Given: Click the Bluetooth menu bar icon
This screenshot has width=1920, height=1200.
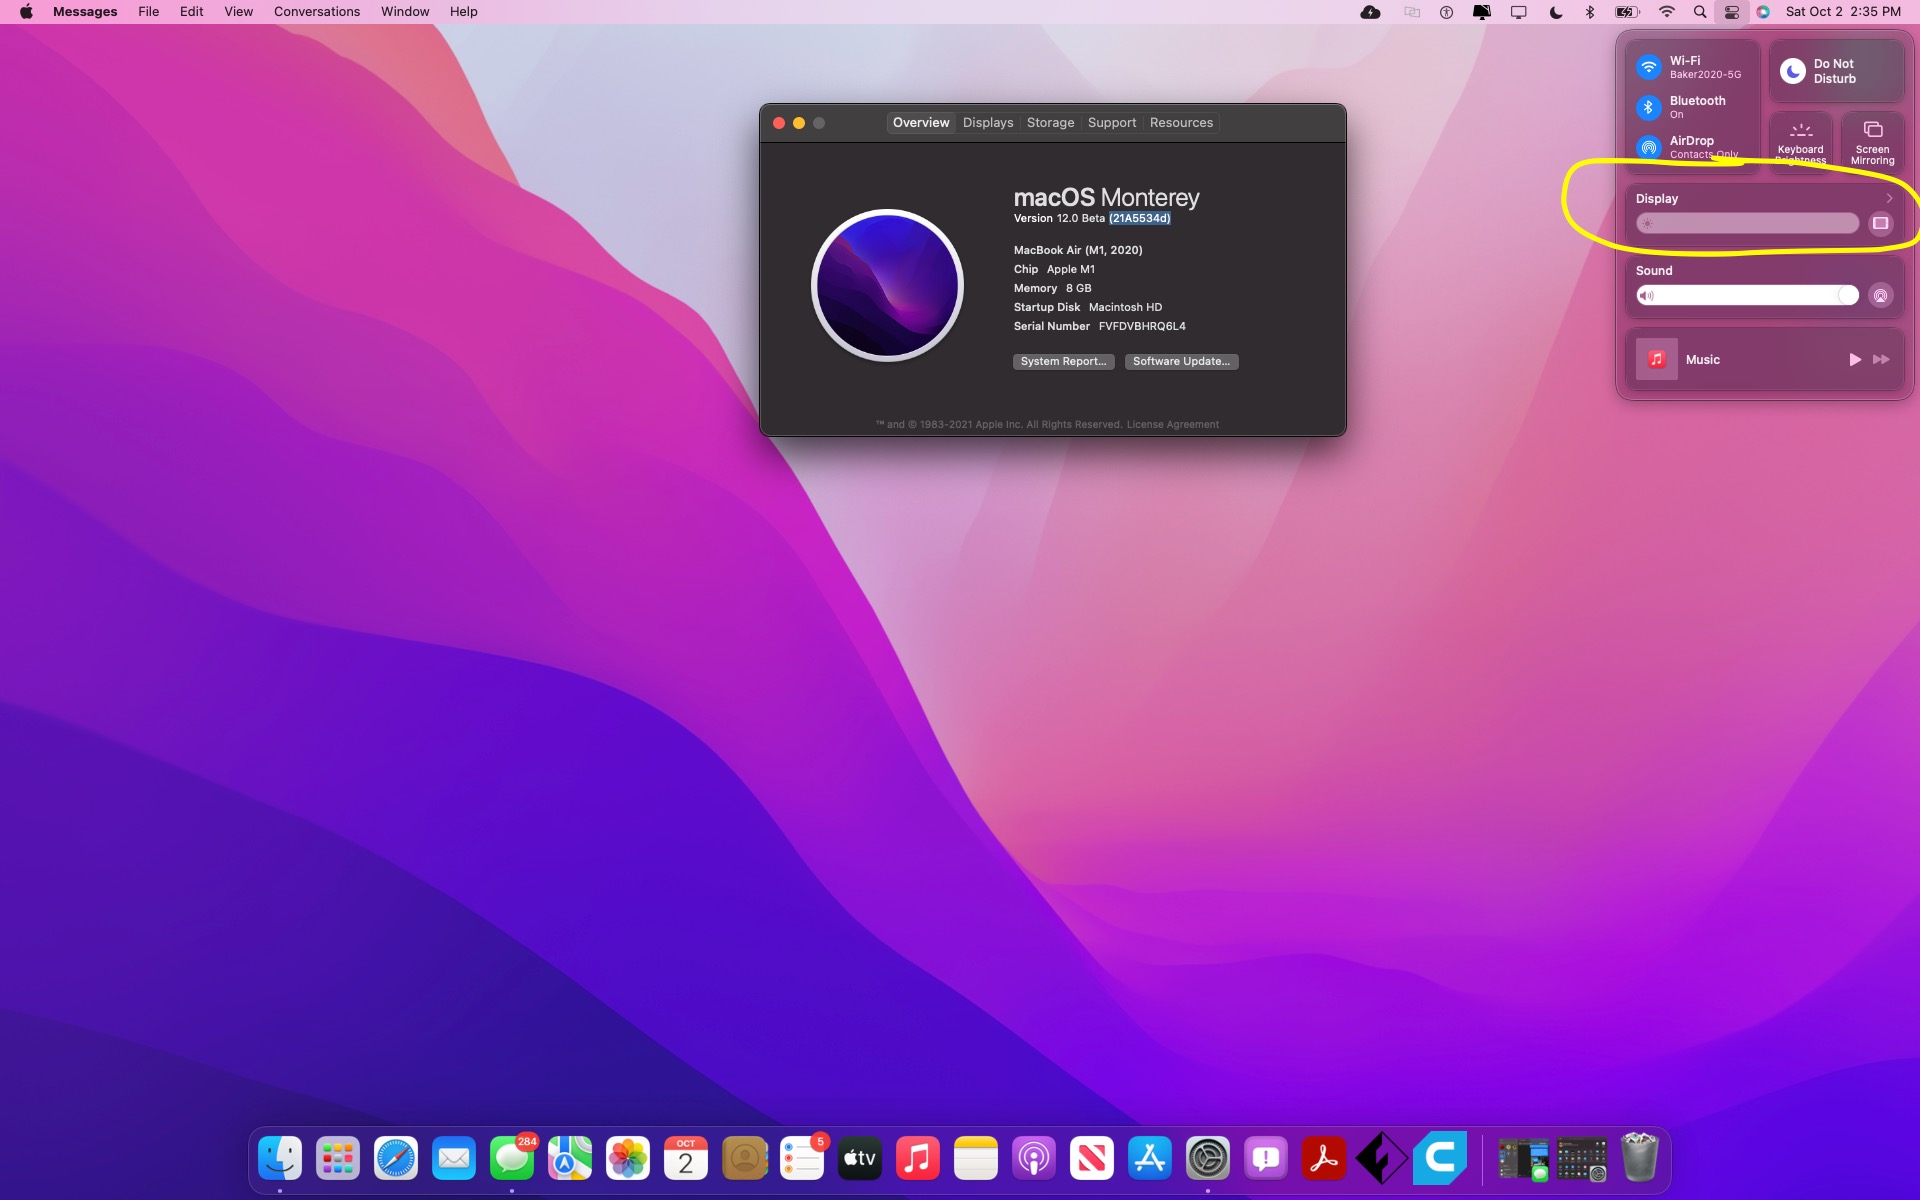Looking at the screenshot, I should tap(1589, 12).
